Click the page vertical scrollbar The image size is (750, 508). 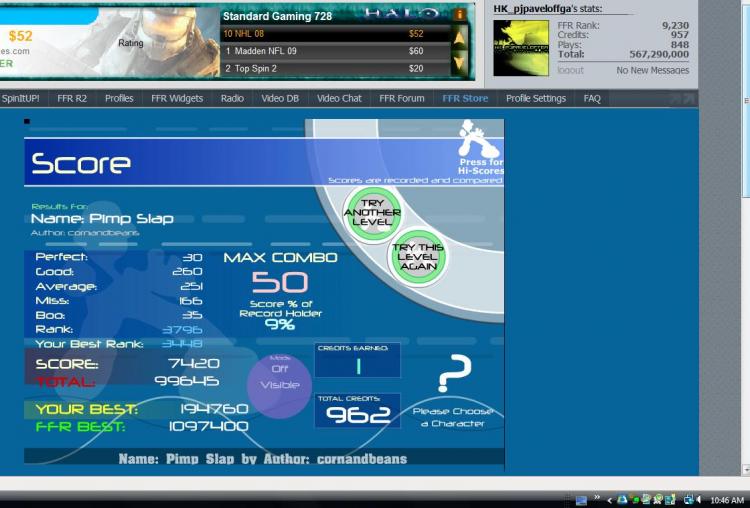pos(745,237)
